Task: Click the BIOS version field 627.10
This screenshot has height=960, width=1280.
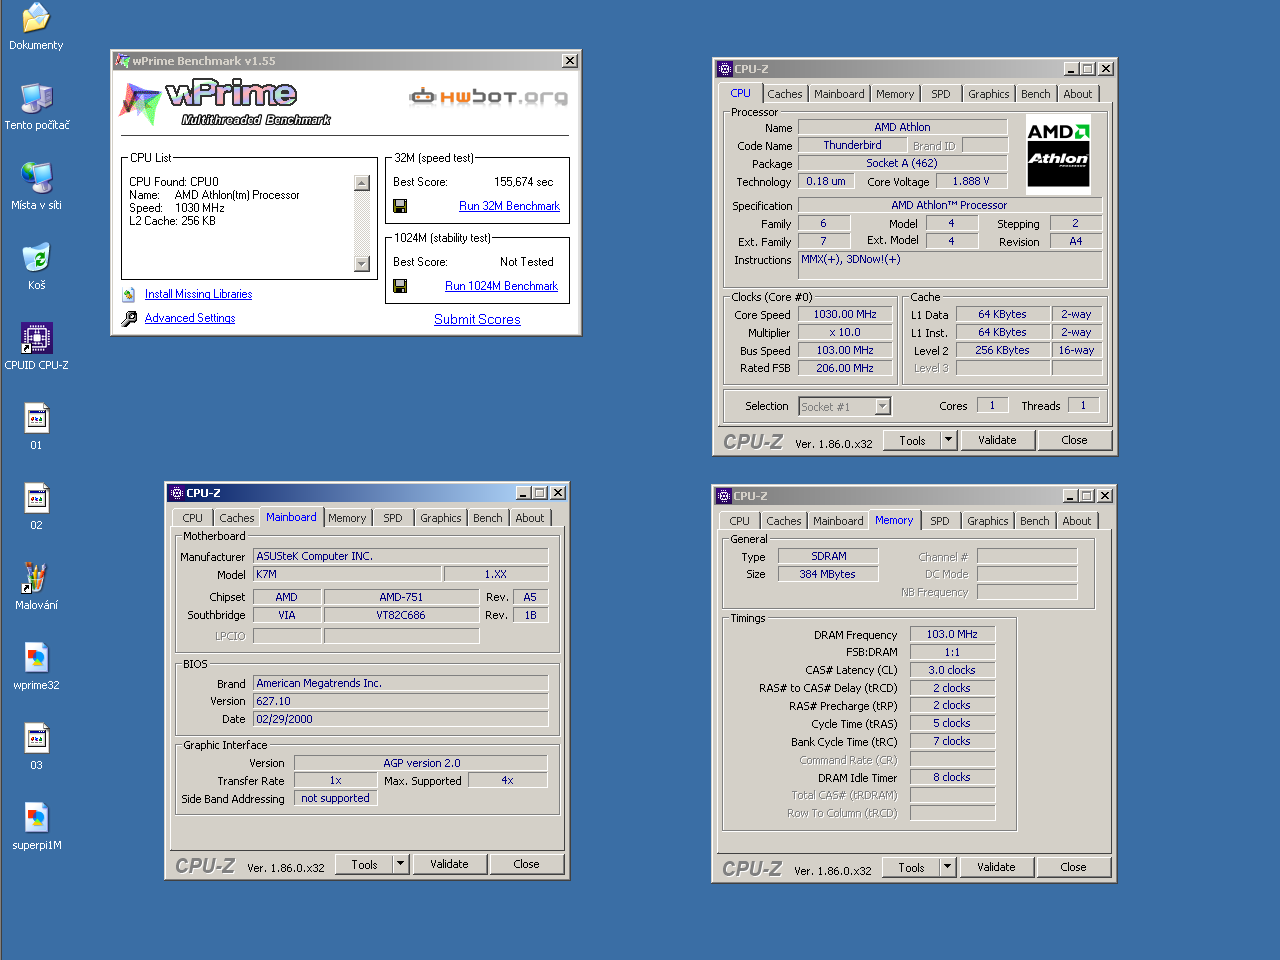Action: click(x=401, y=701)
